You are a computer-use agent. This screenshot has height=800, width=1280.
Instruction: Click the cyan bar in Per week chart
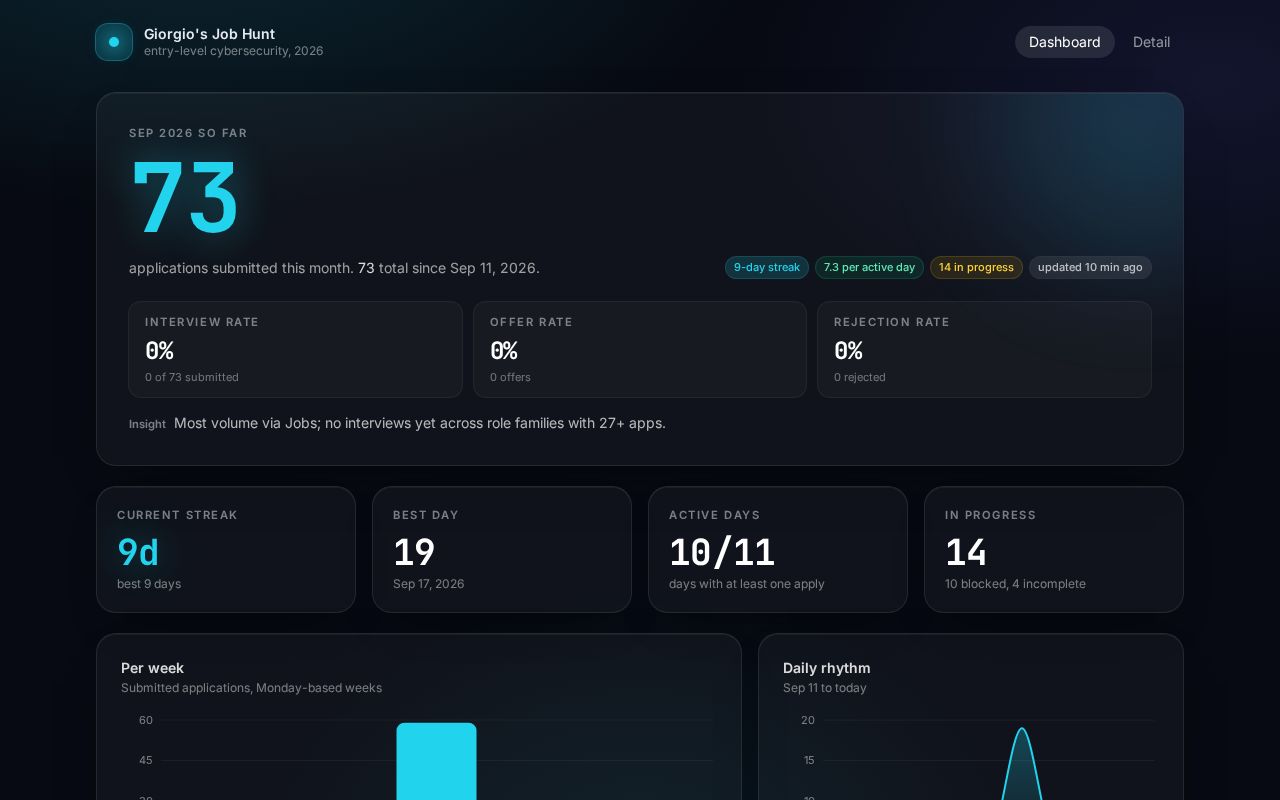[436, 761]
